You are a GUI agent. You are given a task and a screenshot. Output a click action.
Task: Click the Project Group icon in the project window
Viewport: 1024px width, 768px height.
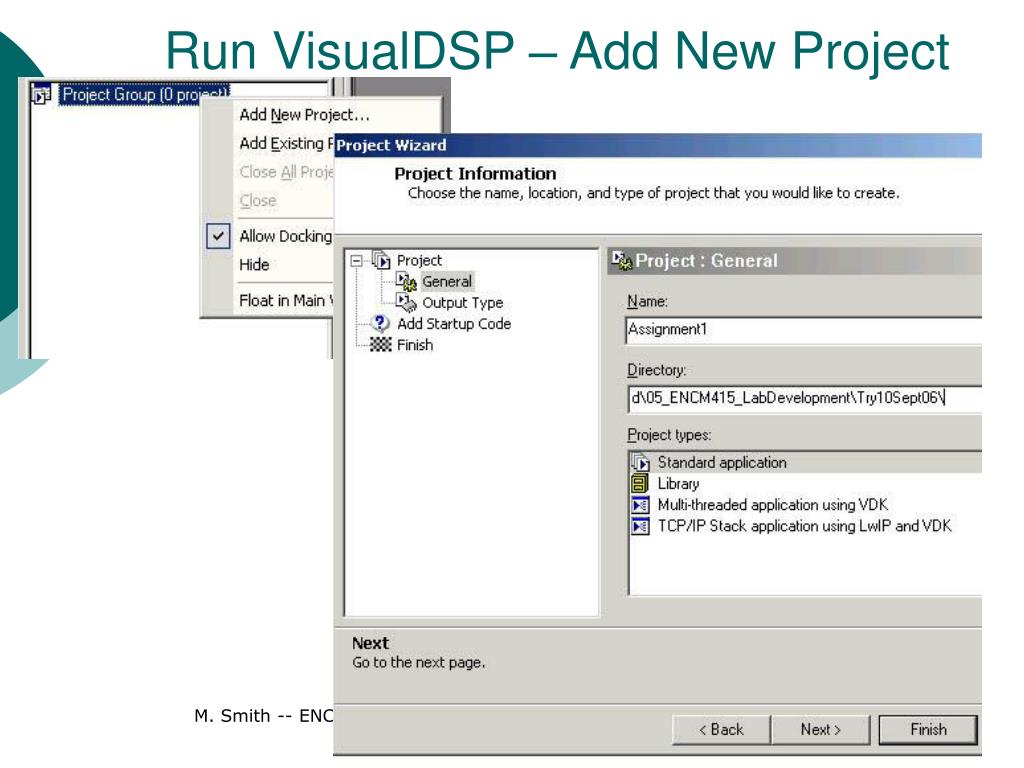(41, 95)
